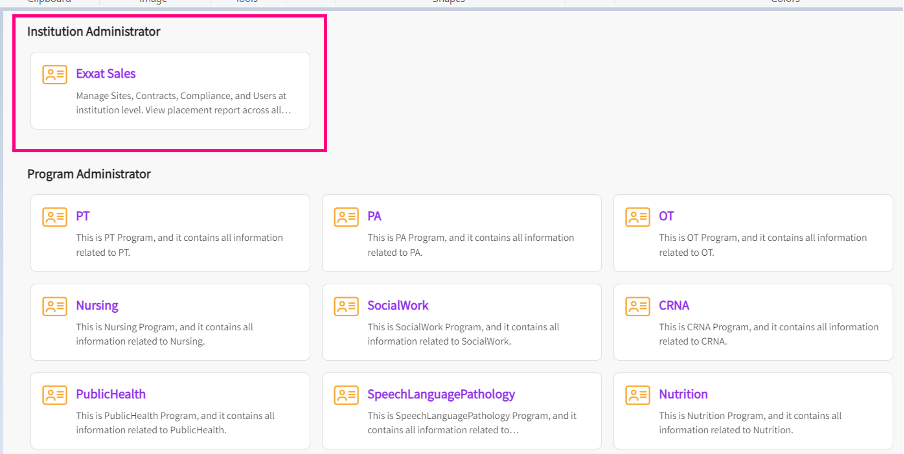
Task: Open the Nursing program title link
Action: (x=97, y=305)
